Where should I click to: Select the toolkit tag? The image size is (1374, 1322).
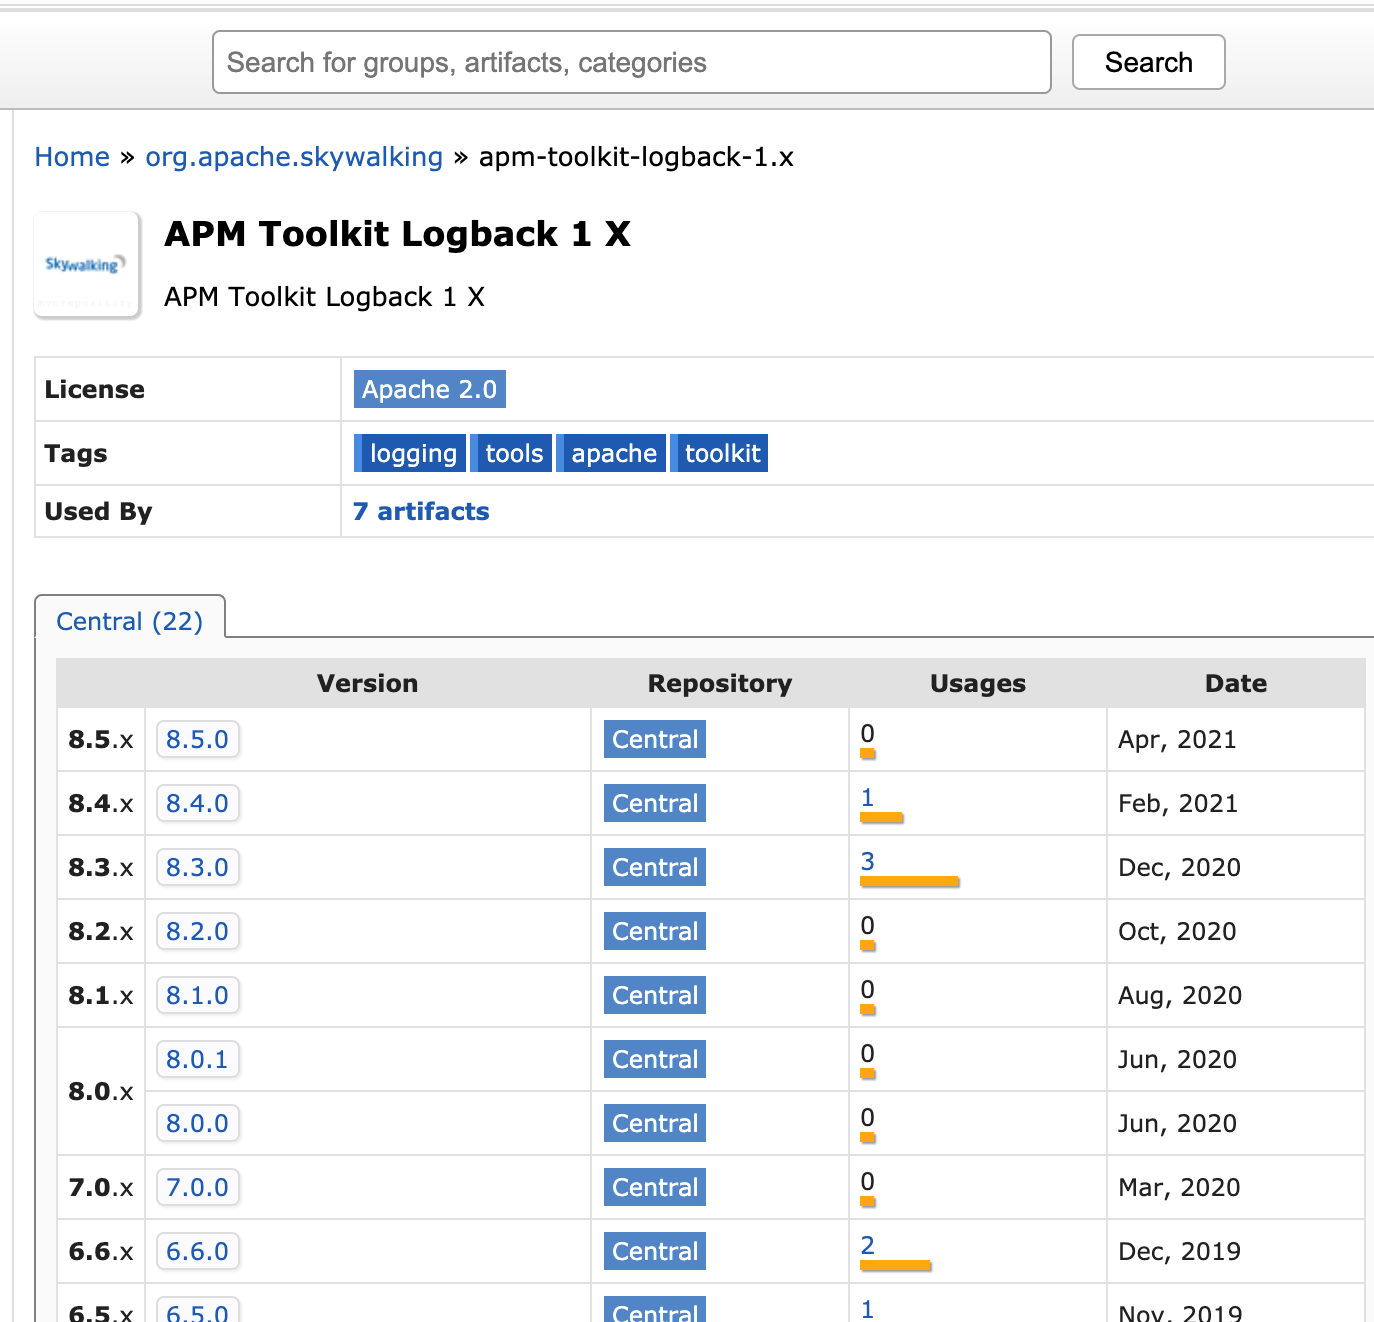pos(719,453)
